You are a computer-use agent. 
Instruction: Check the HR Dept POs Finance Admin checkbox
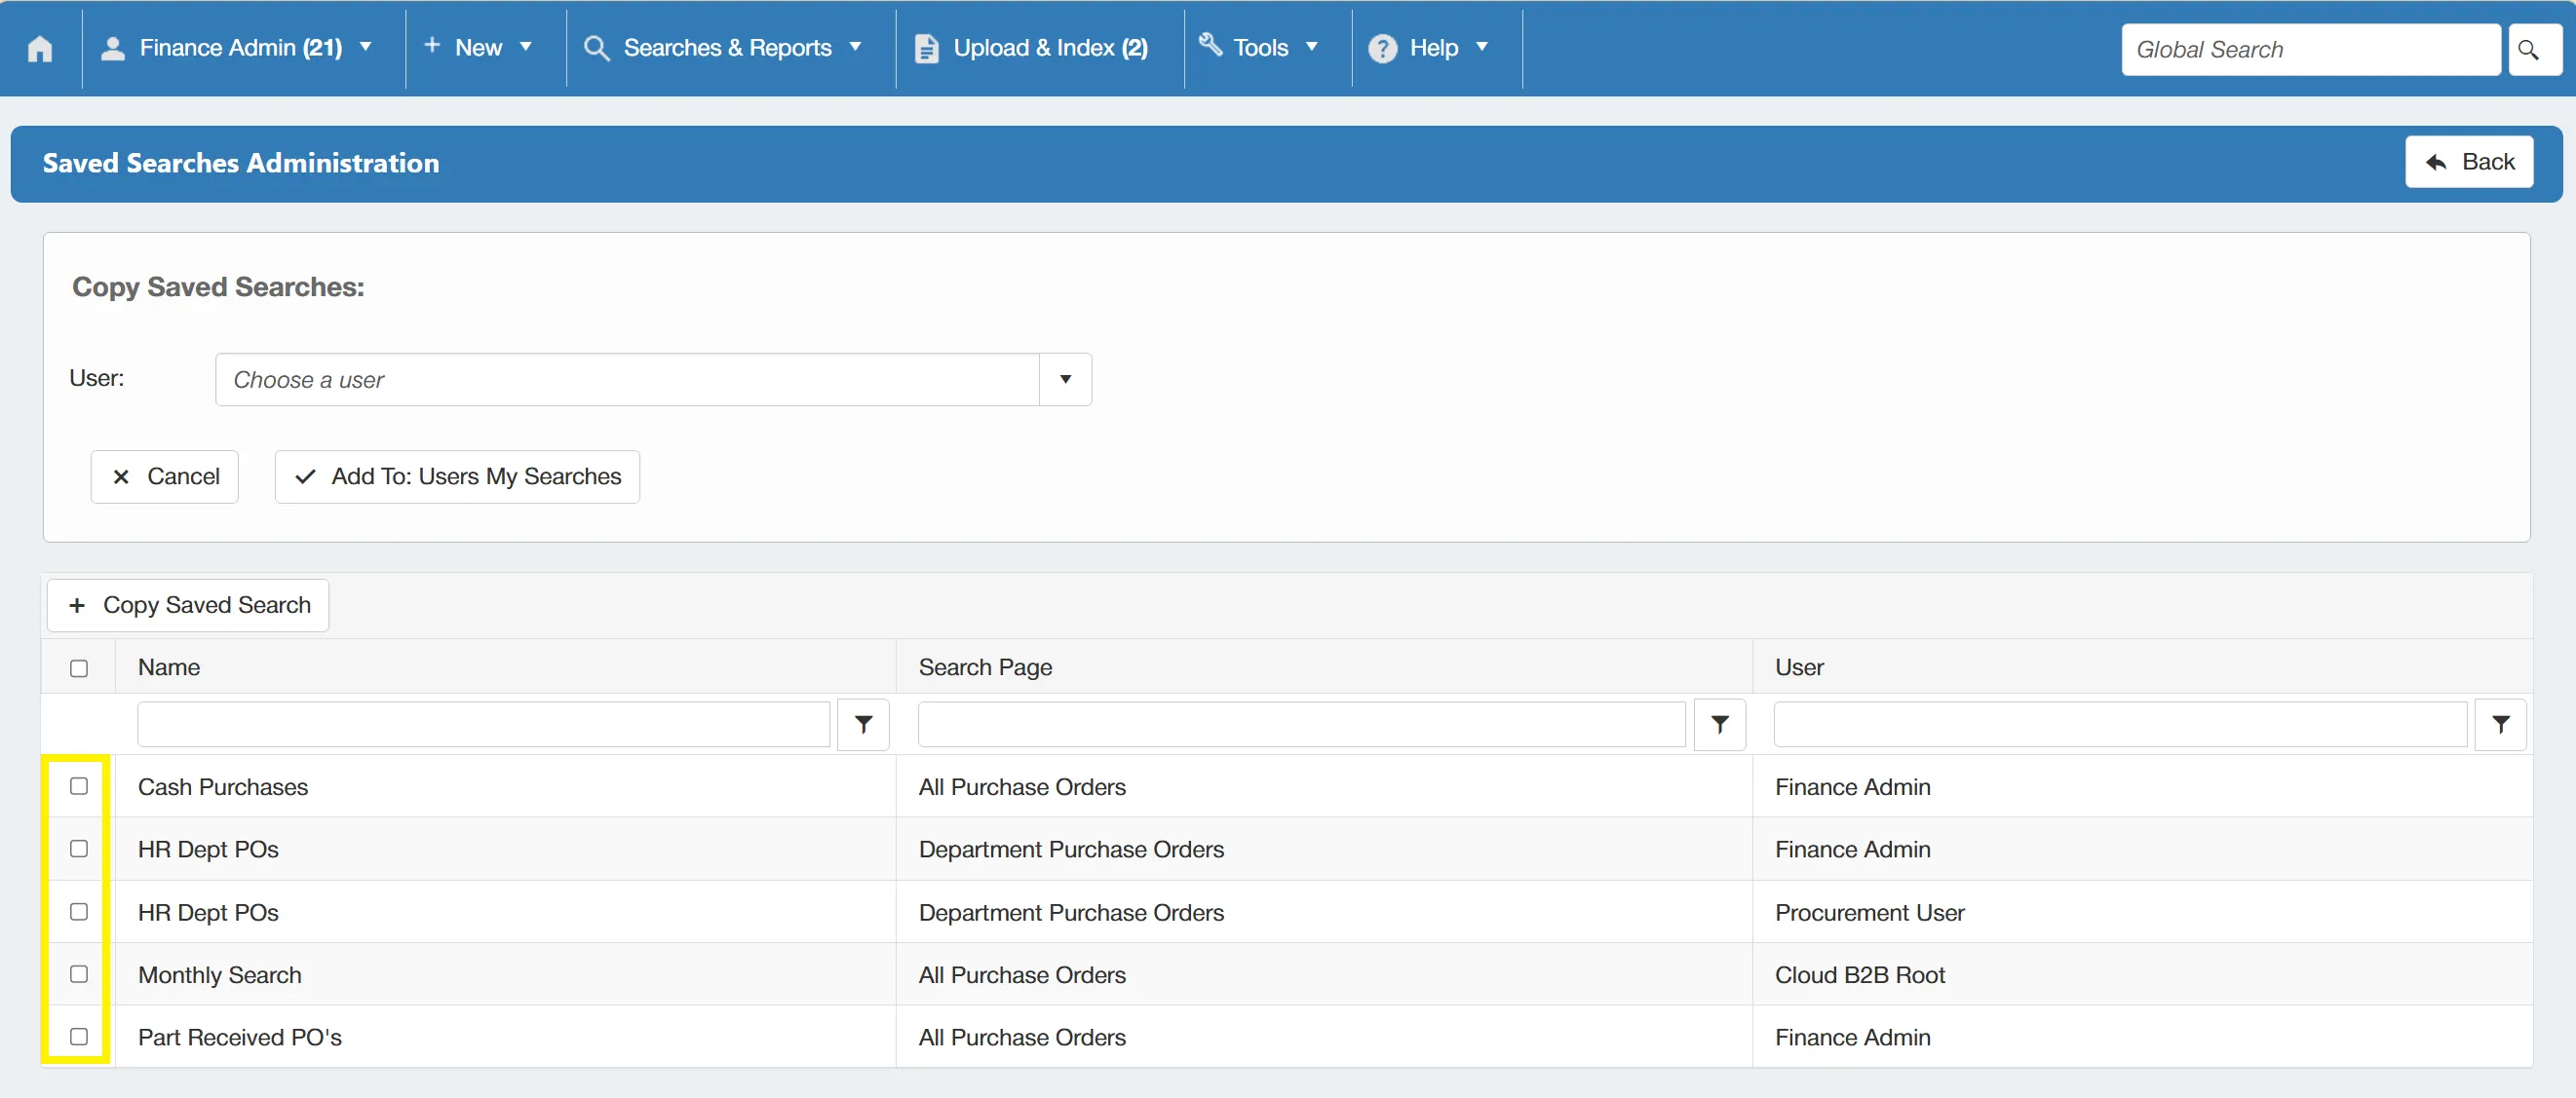point(79,848)
